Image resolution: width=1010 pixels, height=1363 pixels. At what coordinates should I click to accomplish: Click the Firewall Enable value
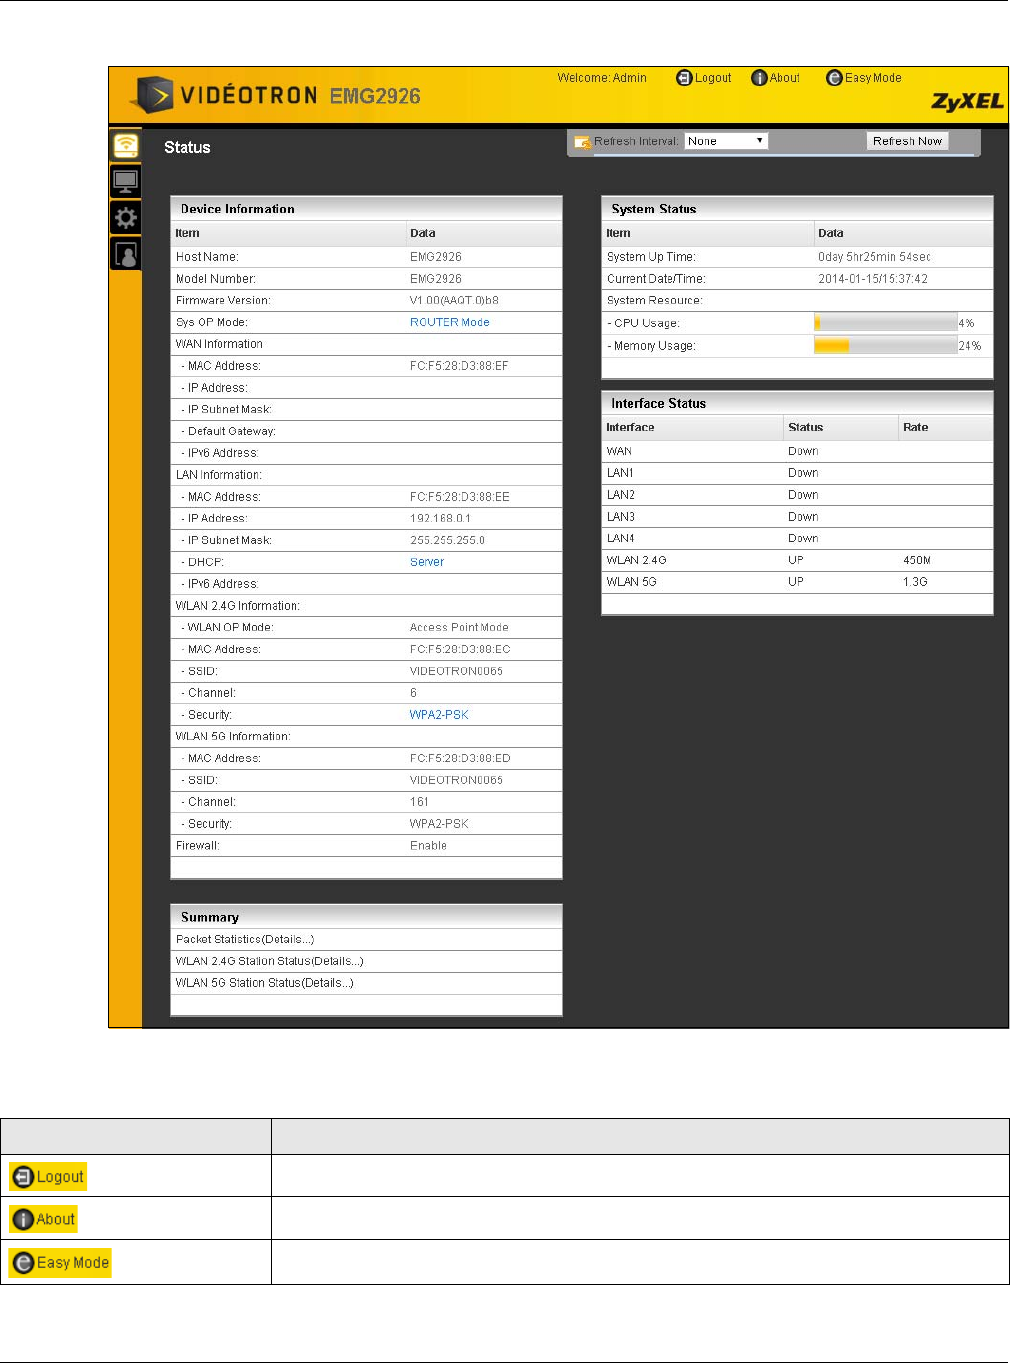428,846
